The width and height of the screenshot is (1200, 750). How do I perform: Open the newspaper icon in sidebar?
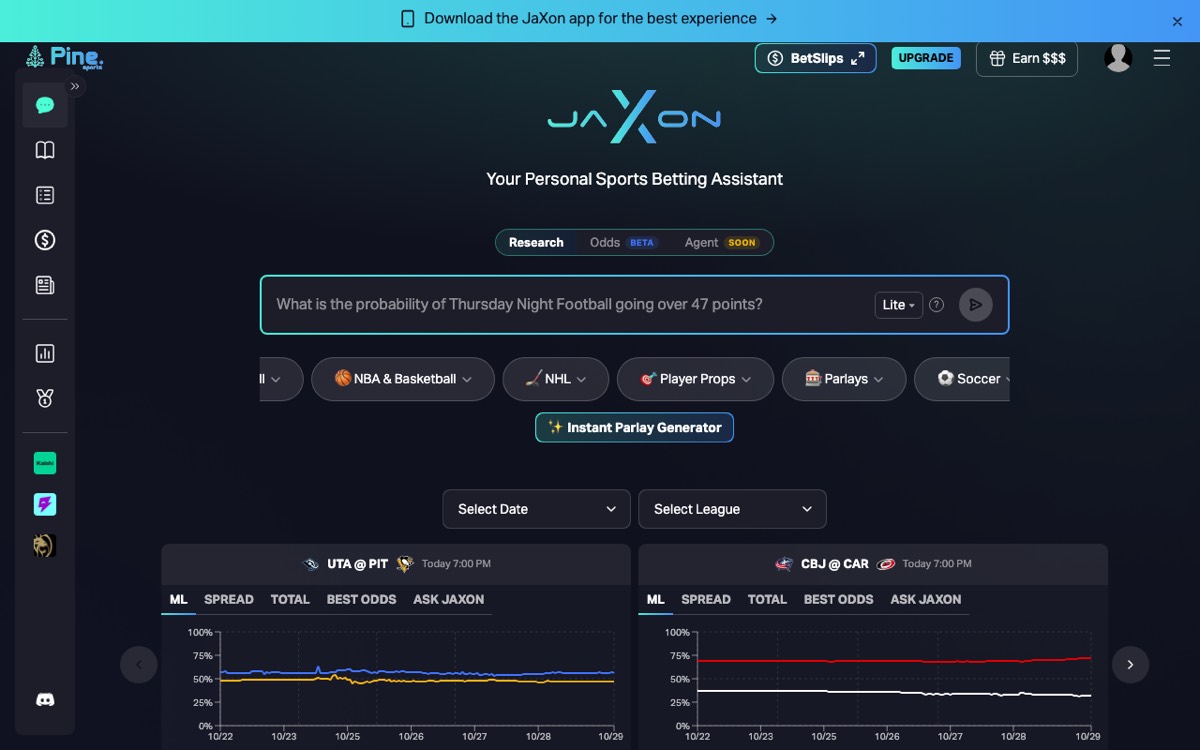(45, 285)
